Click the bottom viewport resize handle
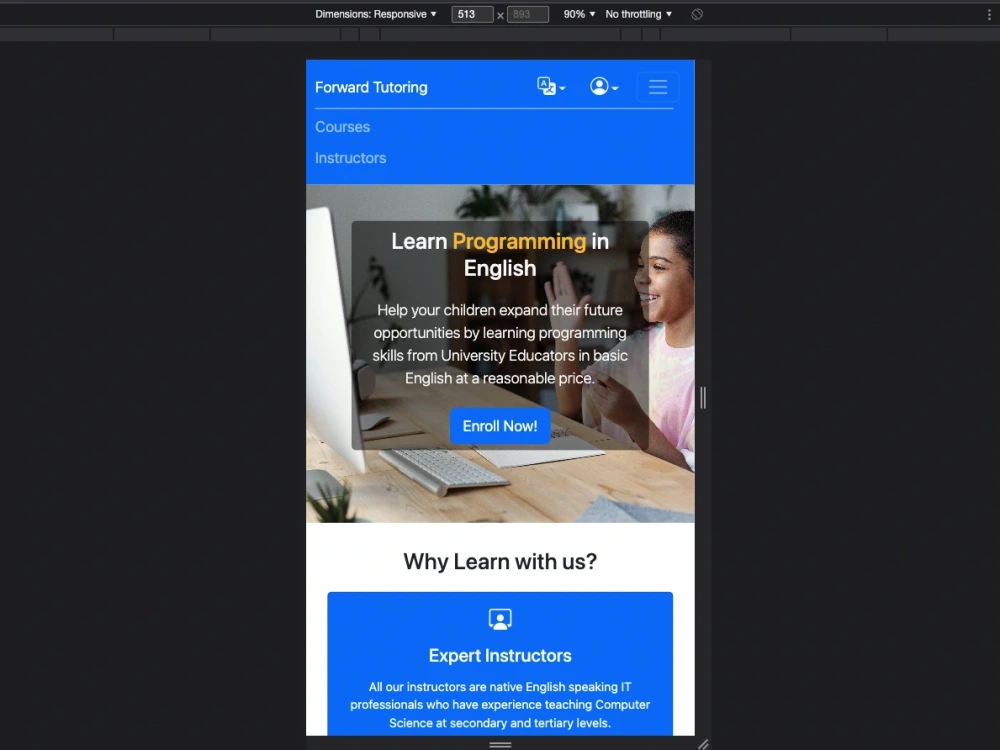The height and width of the screenshot is (750, 1000). pos(500,744)
